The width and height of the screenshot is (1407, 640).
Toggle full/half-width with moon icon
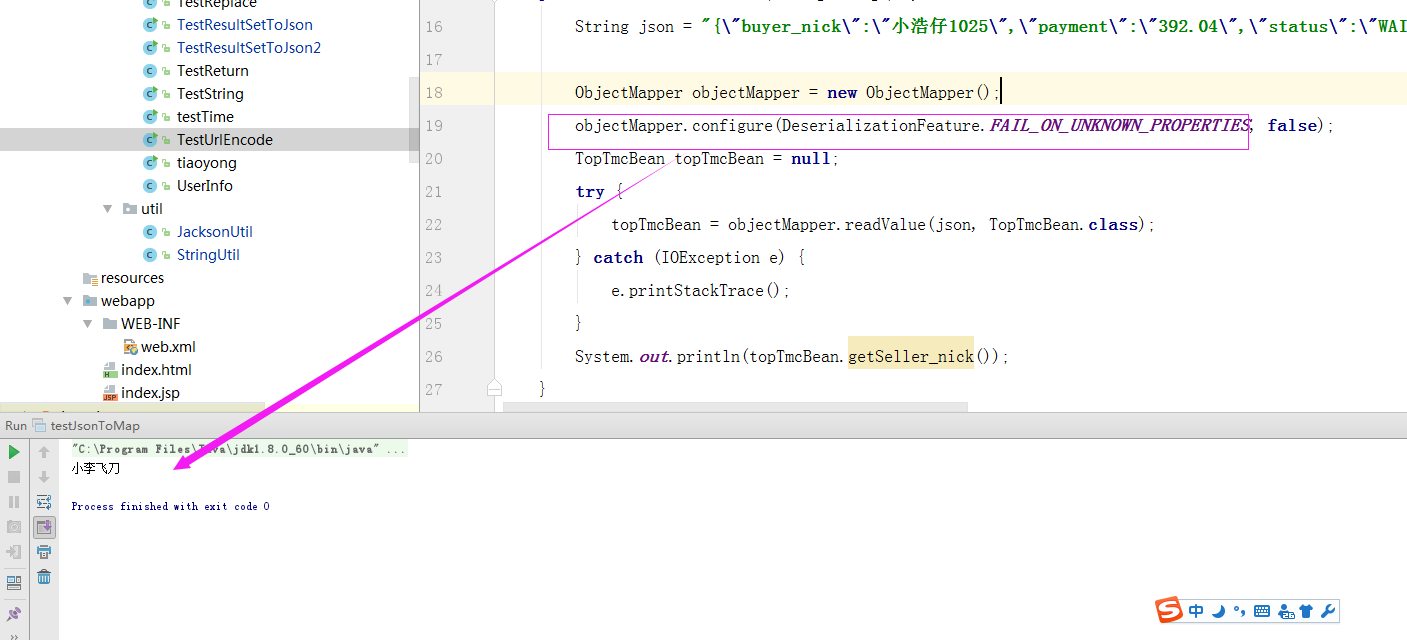click(x=1218, y=610)
